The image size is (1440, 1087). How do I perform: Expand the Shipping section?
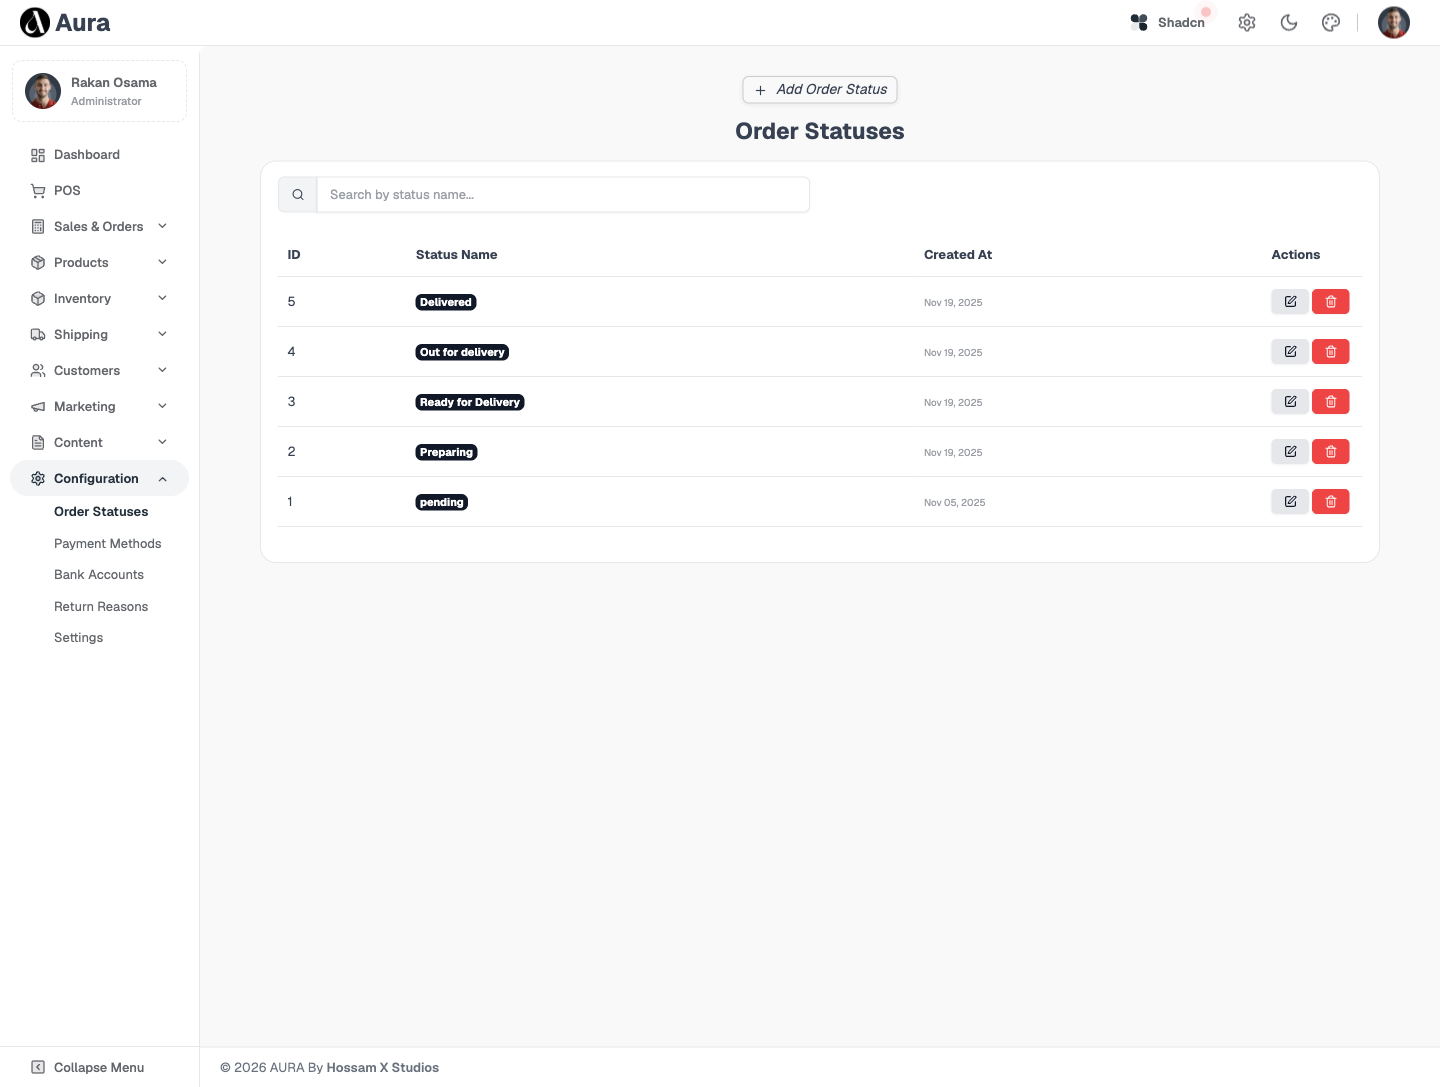[x=99, y=334]
